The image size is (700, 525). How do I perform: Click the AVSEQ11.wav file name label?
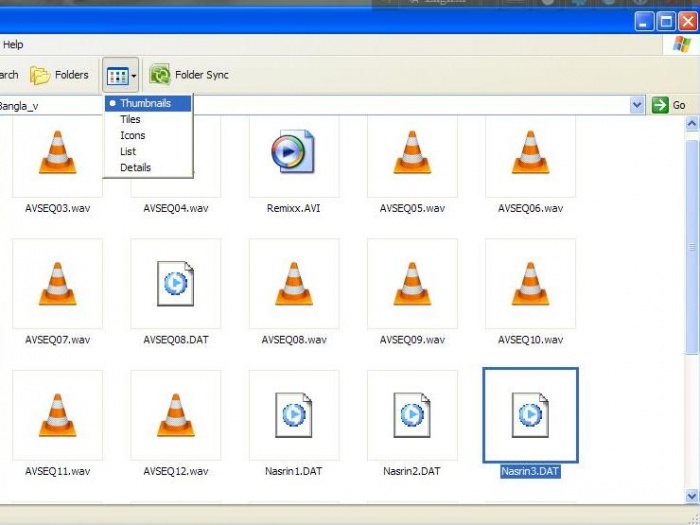[58, 471]
